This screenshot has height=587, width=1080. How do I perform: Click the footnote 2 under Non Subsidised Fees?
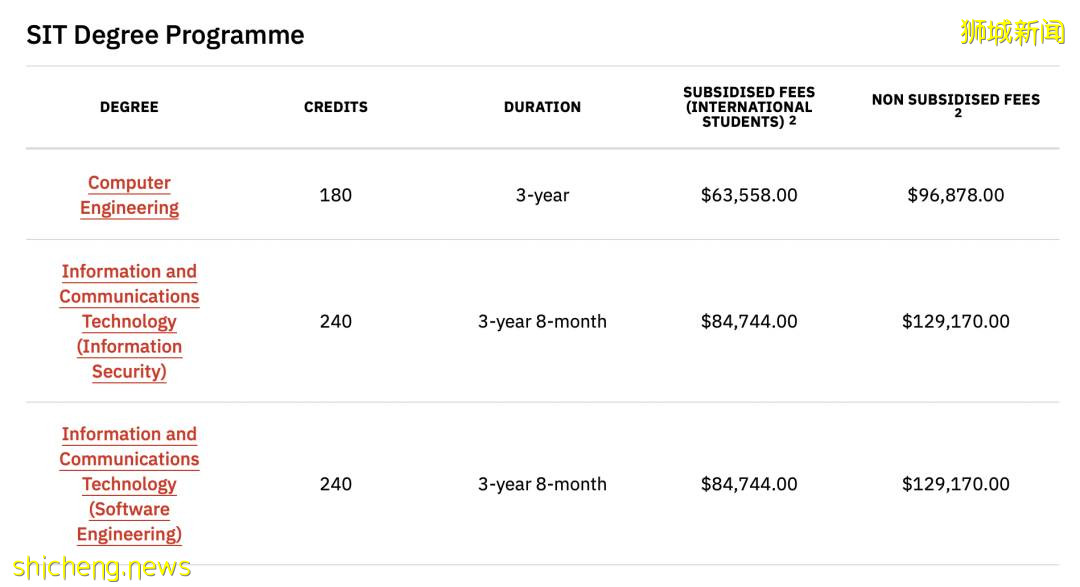click(x=957, y=114)
